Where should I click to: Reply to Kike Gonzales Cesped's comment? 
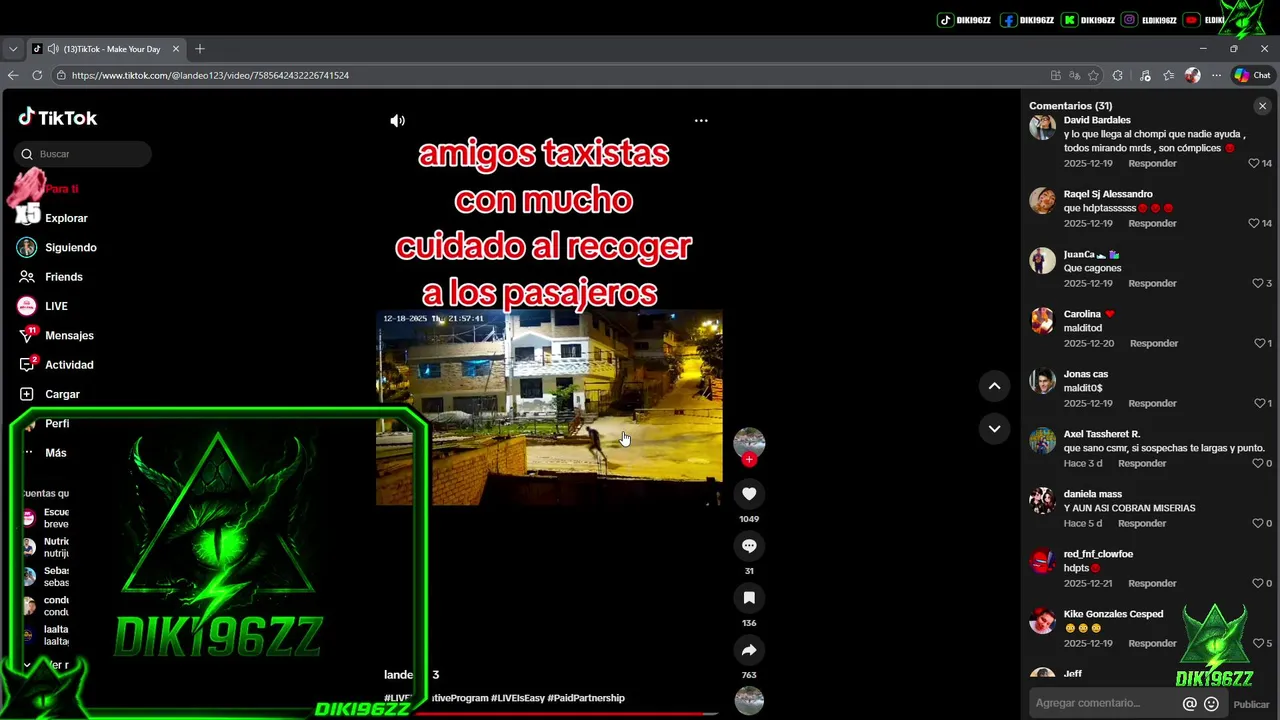[x=1152, y=643]
